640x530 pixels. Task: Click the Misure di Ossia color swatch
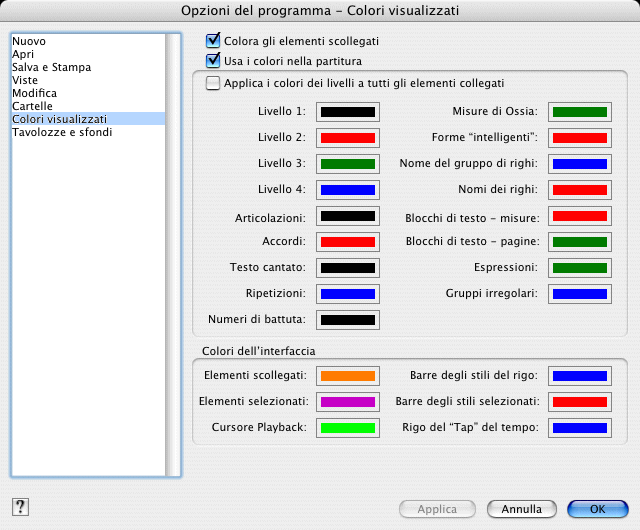[580, 112]
